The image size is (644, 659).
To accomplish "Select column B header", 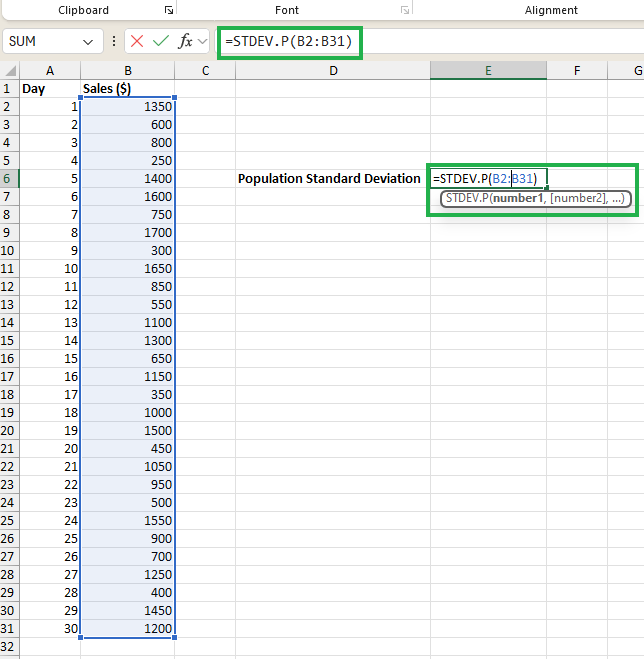I will tap(128, 71).
